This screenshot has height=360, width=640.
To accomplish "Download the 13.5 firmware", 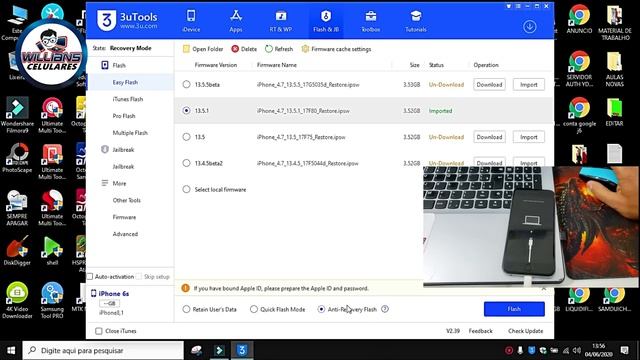I will (x=489, y=137).
